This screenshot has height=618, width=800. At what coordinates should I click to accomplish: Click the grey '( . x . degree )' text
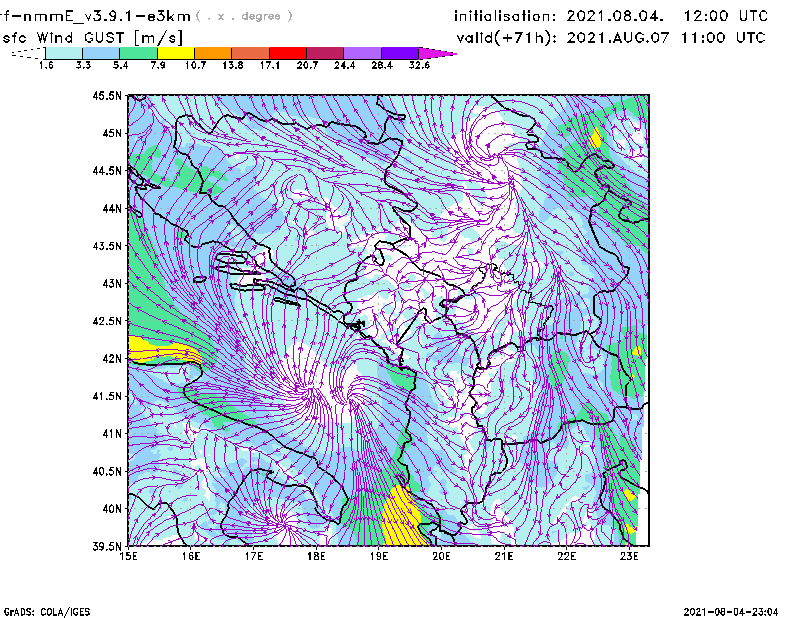(x=244, y=16)
